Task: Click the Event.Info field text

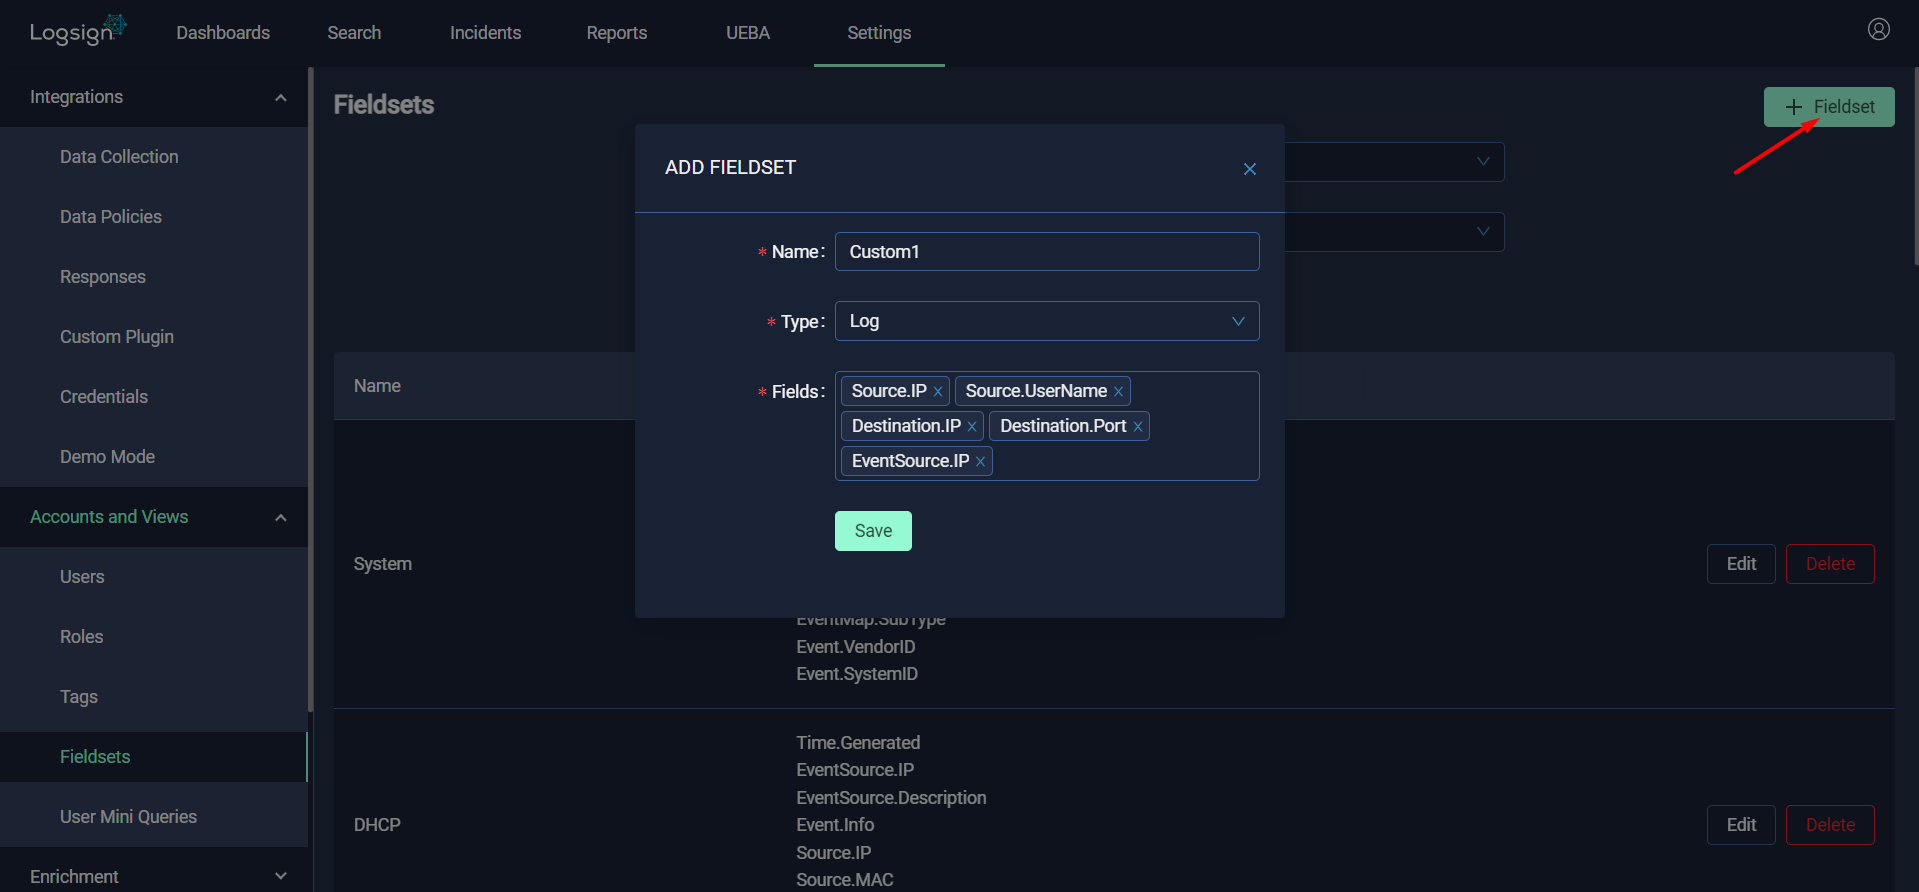Action: pyautogui.click(x=835, y=825)
